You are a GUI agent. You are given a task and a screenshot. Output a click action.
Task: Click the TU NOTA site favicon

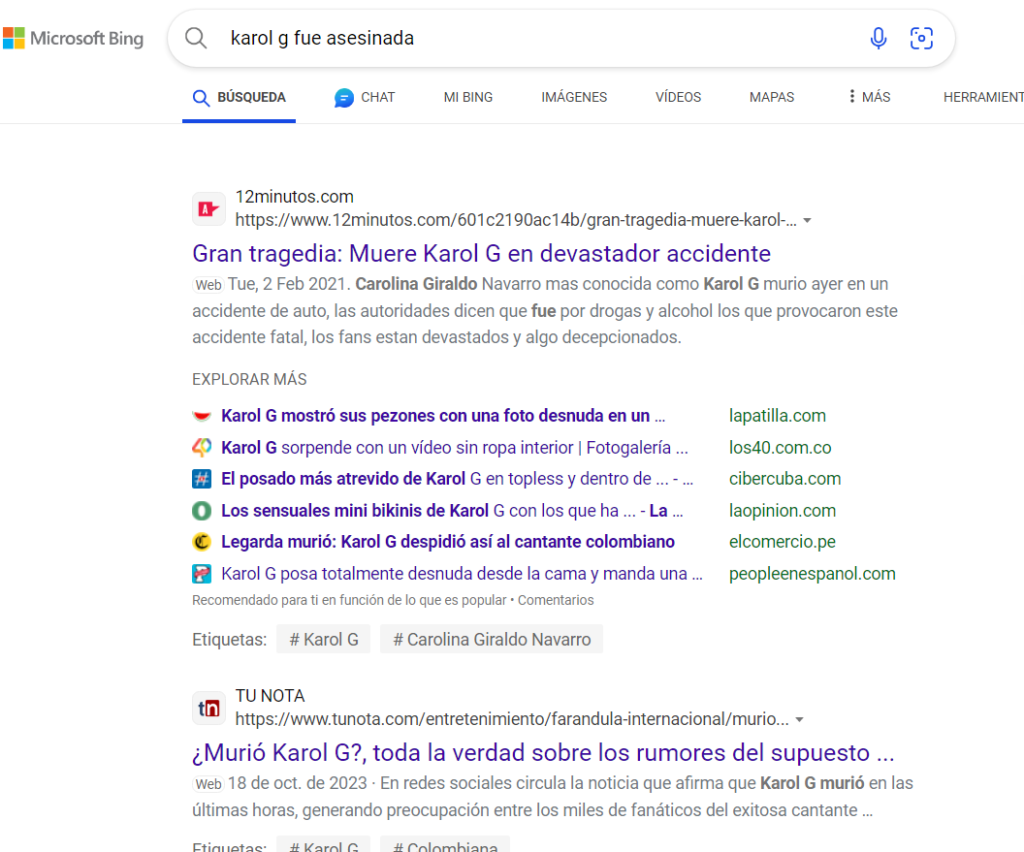tap(208, 708)
